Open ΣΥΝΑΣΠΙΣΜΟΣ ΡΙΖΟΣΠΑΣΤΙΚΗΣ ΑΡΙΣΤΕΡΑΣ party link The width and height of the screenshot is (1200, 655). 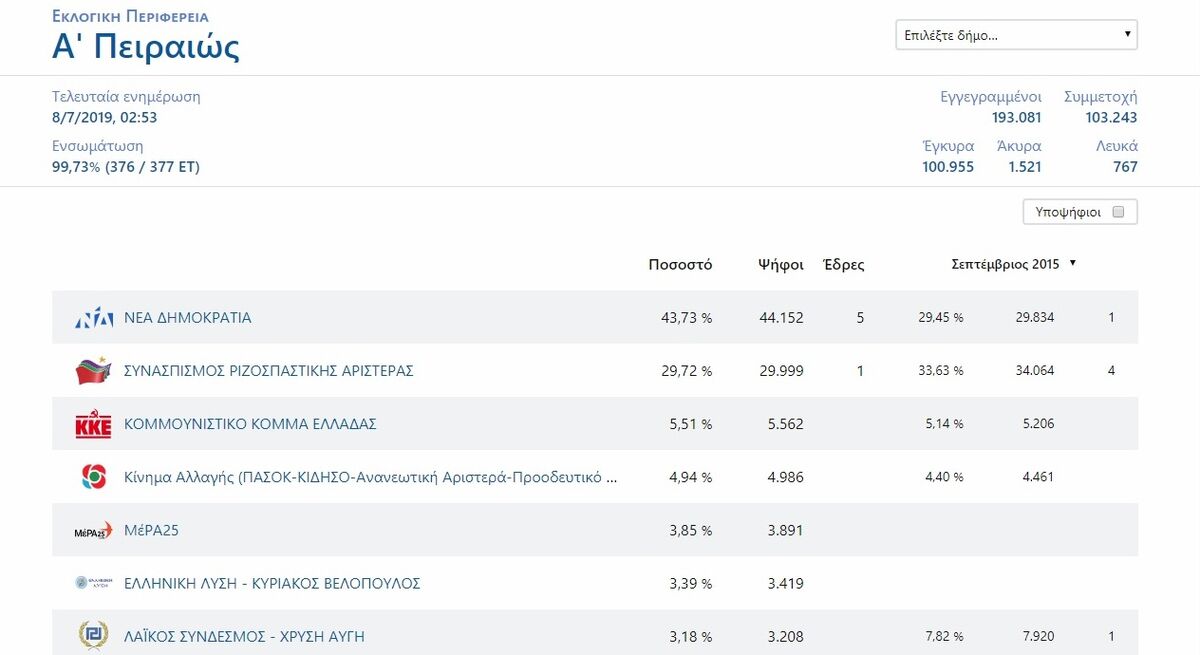(269, 371)
